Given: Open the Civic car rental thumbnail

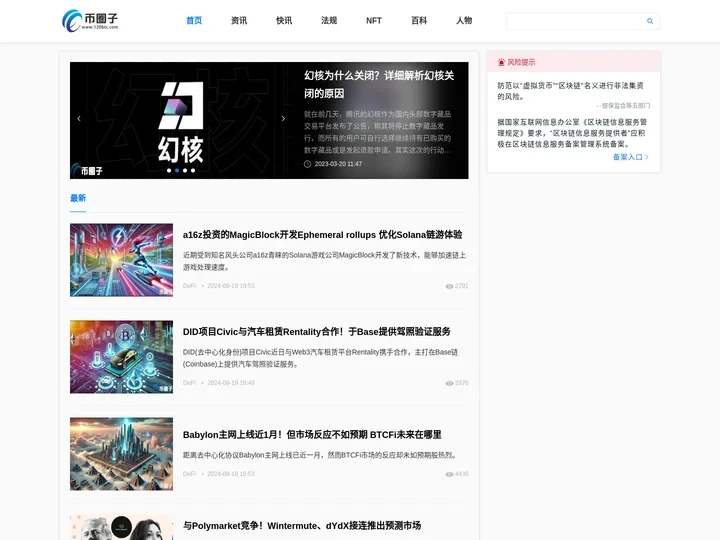Looking at the screenshot, I should pos(121,357).
